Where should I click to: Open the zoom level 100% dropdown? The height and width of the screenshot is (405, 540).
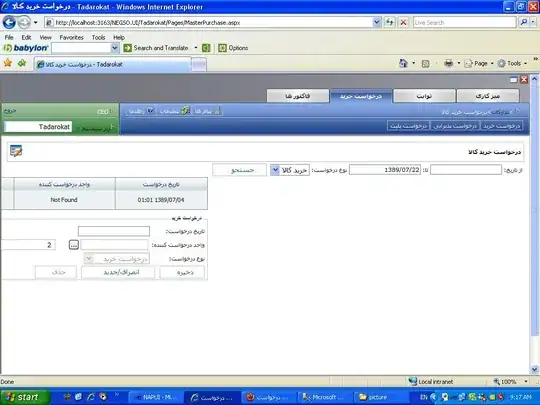tap(526, 382)
